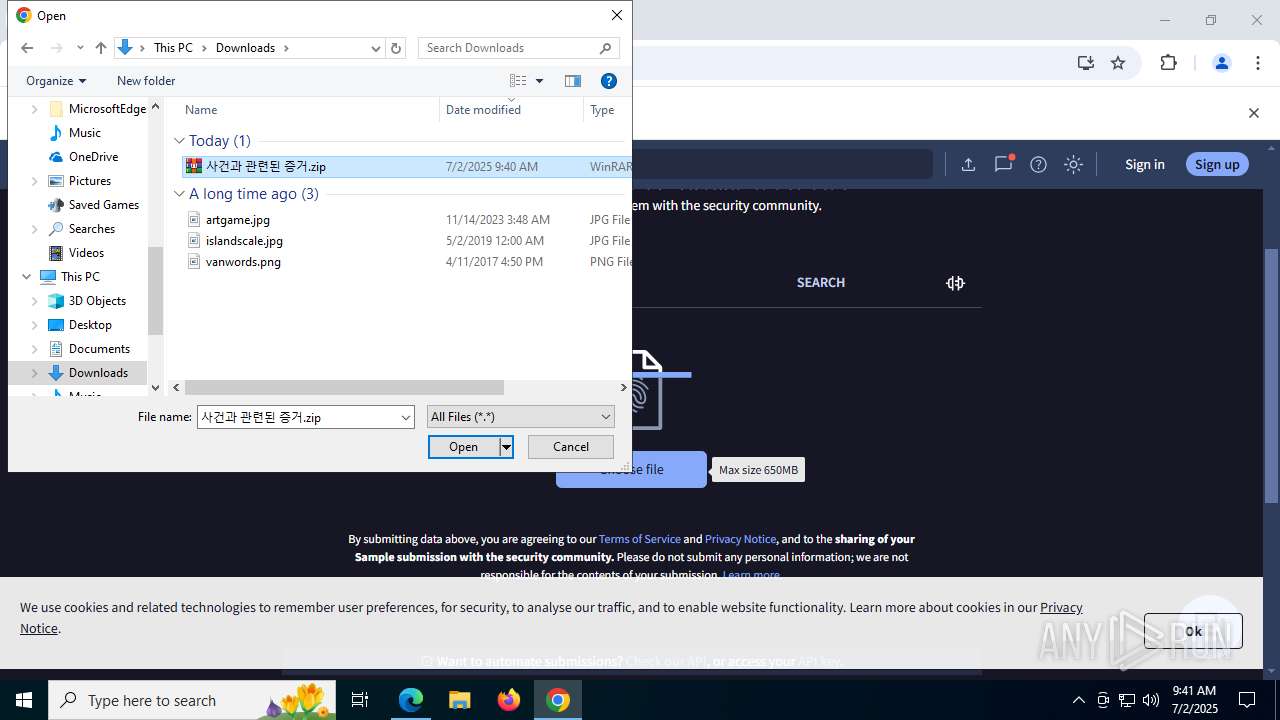Open Privacy Notice link in agreement text
Image resolution: width=1280 pixels, height=720 pixels.
point(740,539)
